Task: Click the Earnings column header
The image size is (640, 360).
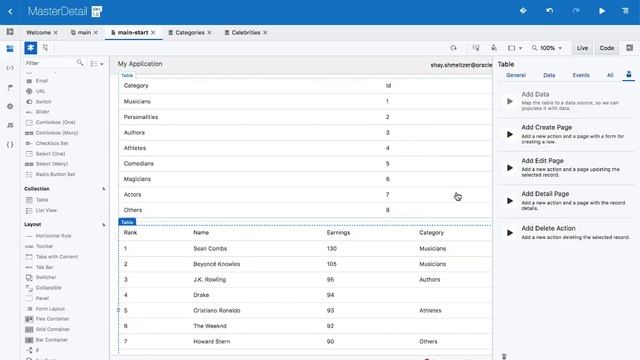Action: click(x=338, y=232)
